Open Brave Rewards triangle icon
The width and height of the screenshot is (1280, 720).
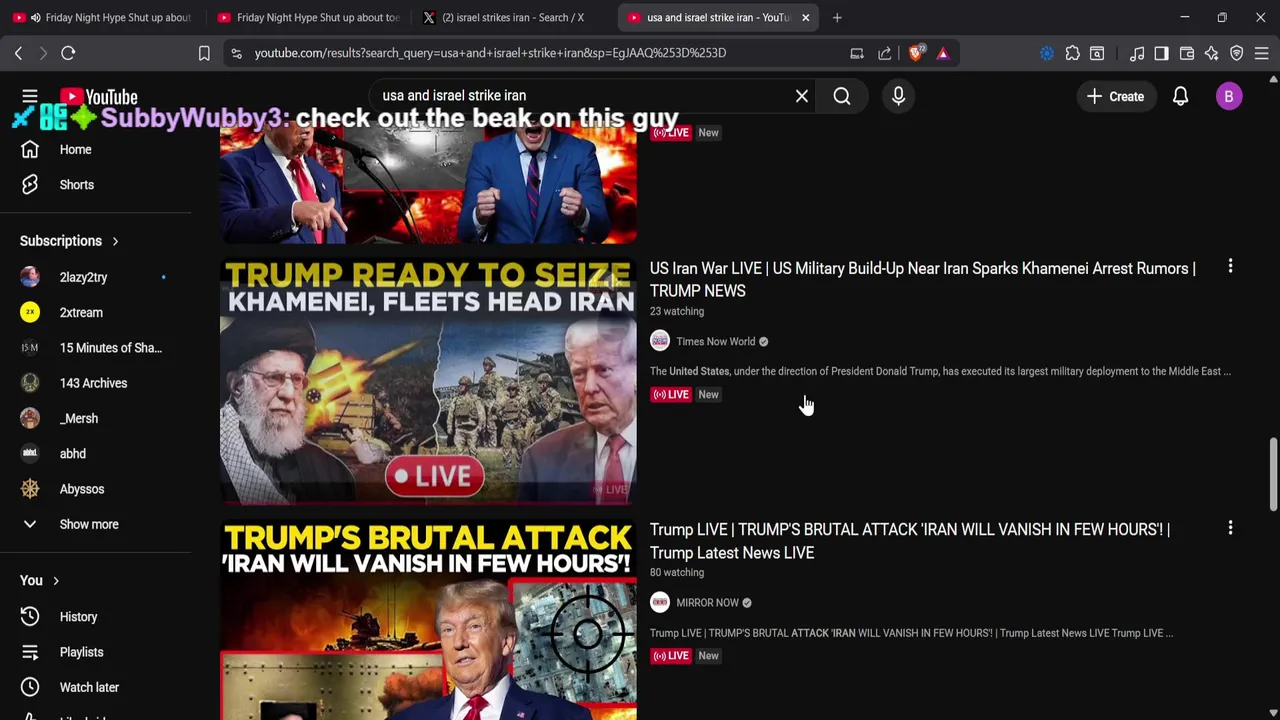(943, 53)
